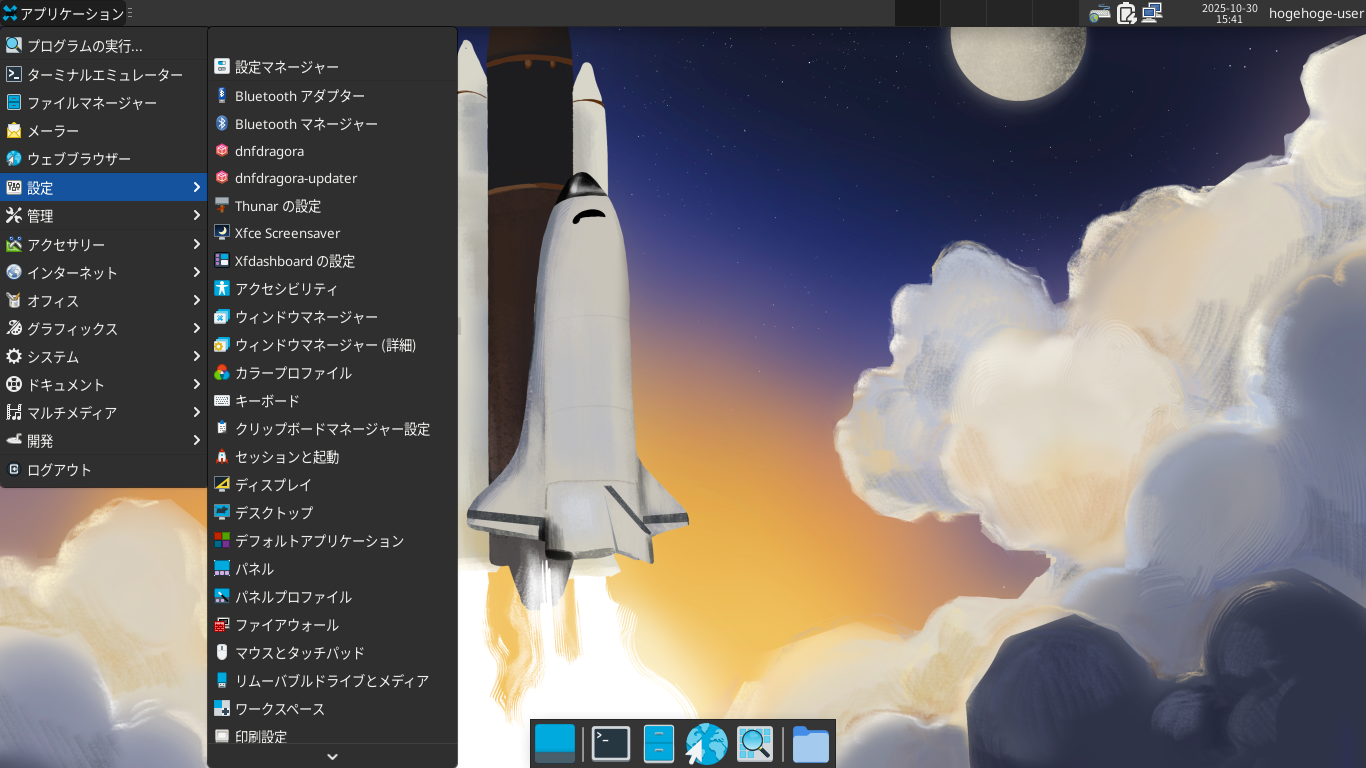Click the ワークスペース icon
Screen dimensions: 1366x768
pos(222,709)
